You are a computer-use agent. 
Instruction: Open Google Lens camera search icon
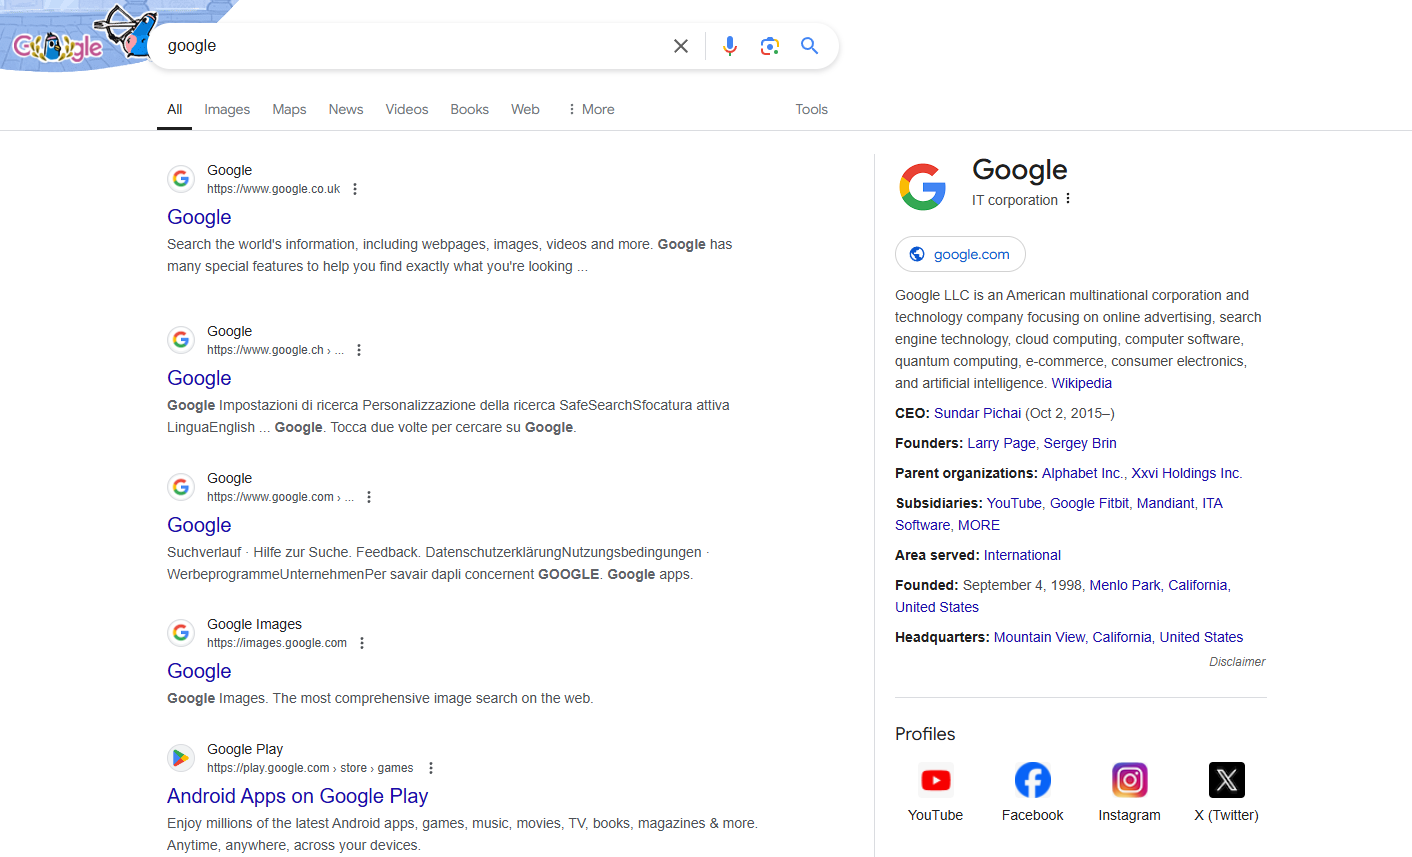[x=770, y=46]
